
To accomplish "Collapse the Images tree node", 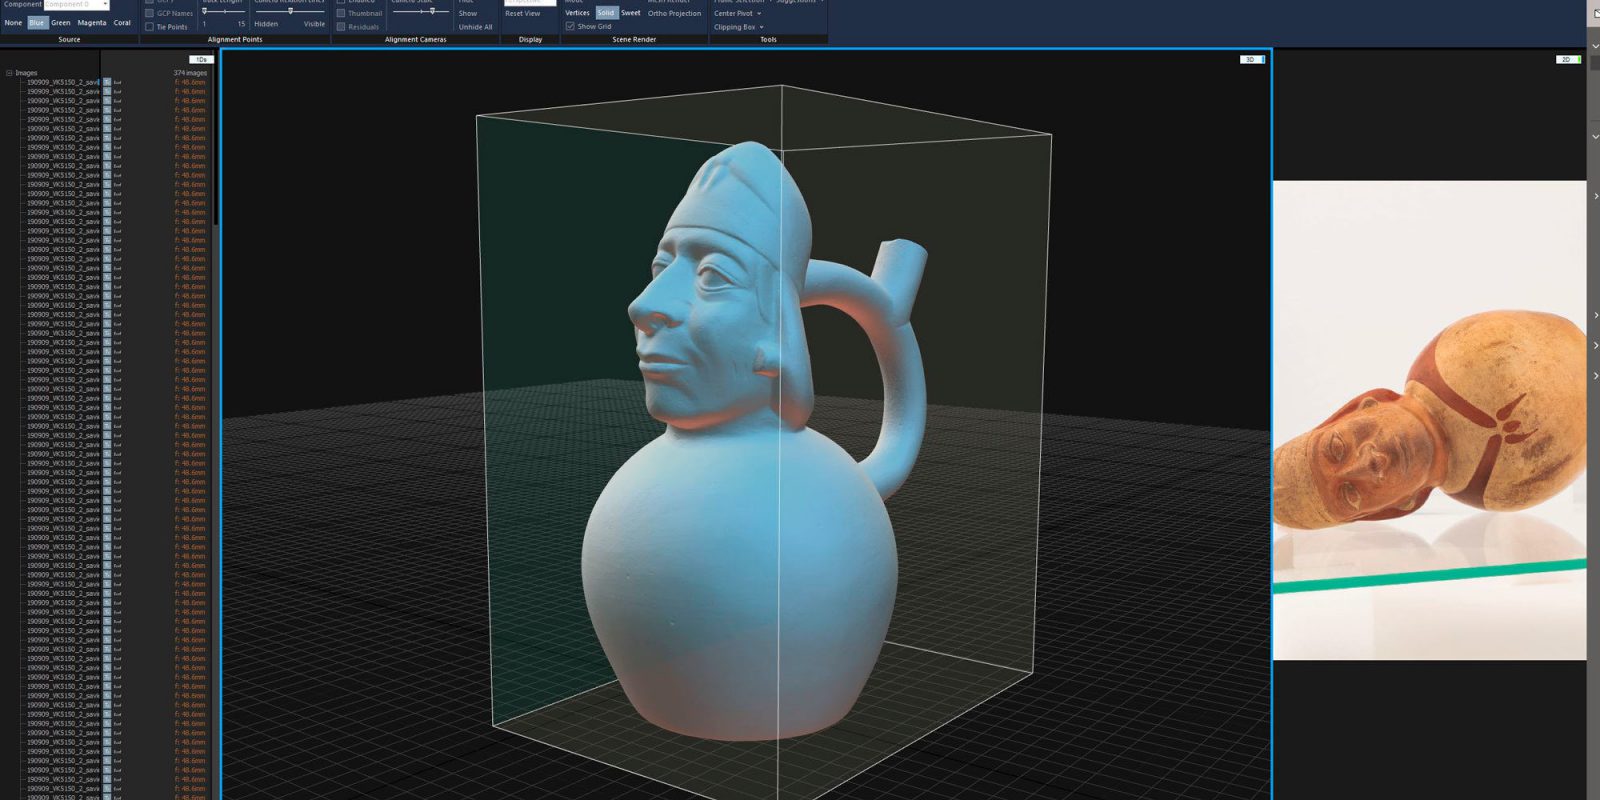I will coord(10,73).
